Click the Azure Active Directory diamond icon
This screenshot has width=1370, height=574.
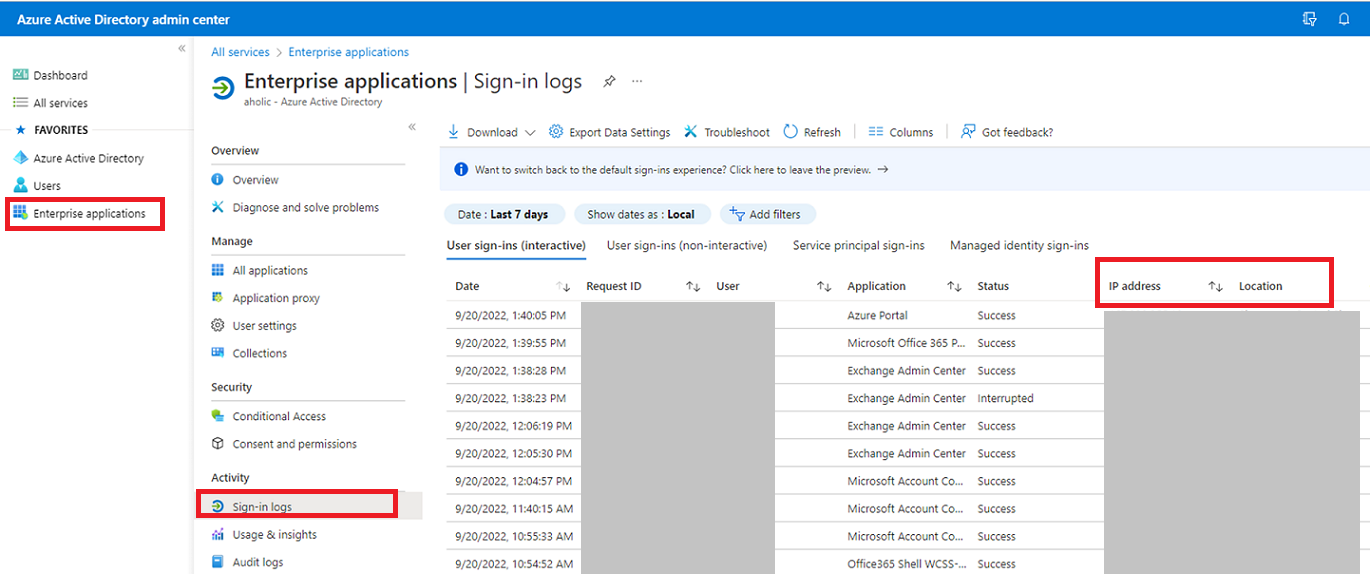(20, 158)
